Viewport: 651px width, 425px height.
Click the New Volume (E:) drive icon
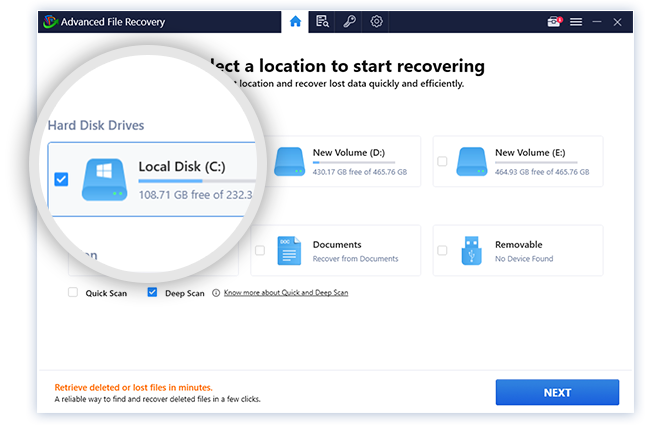[472, 161]
